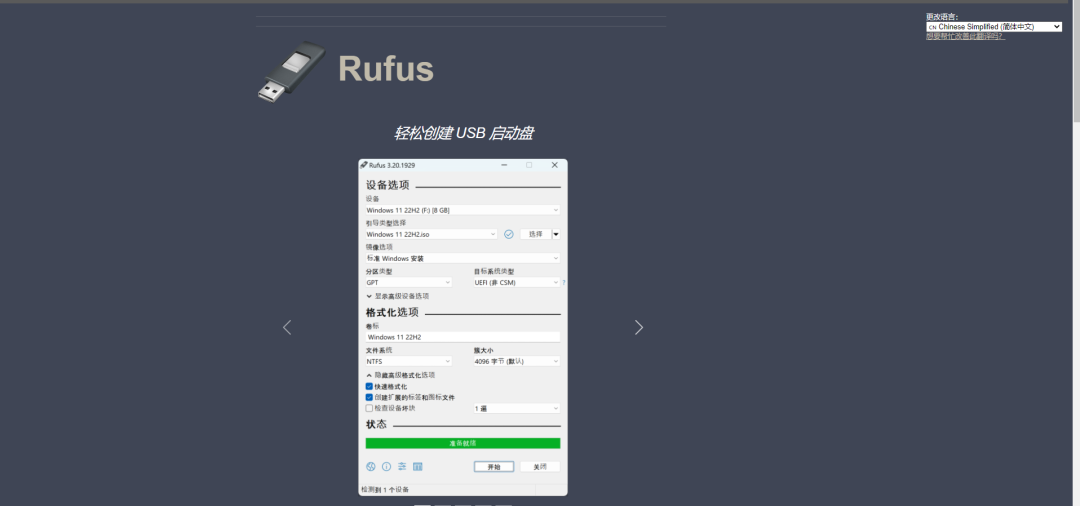
Task: Click the Rufus USB drive logo
Action: click(291, 72)
